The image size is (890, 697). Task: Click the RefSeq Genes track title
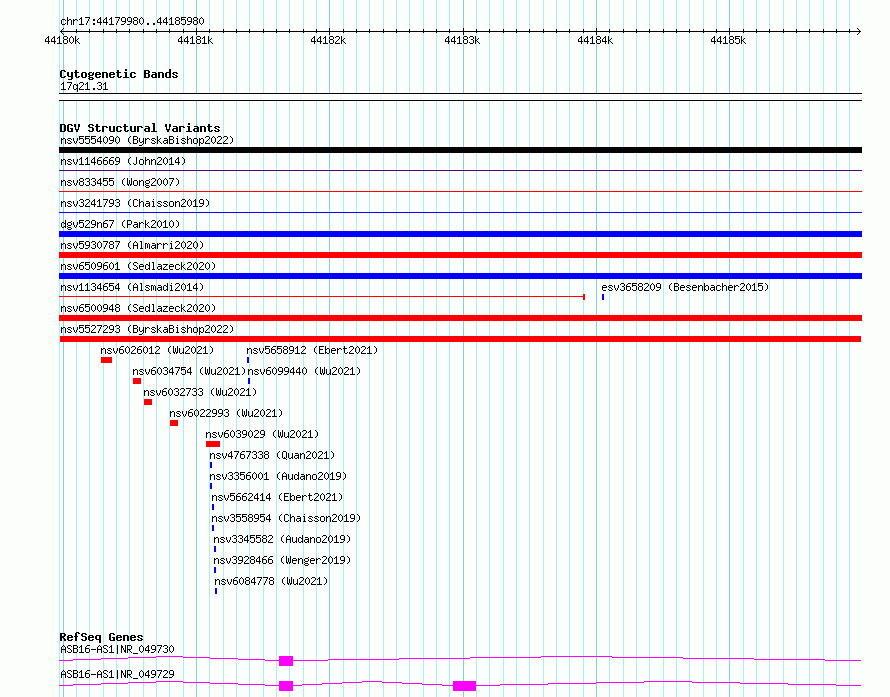[101, 637]
